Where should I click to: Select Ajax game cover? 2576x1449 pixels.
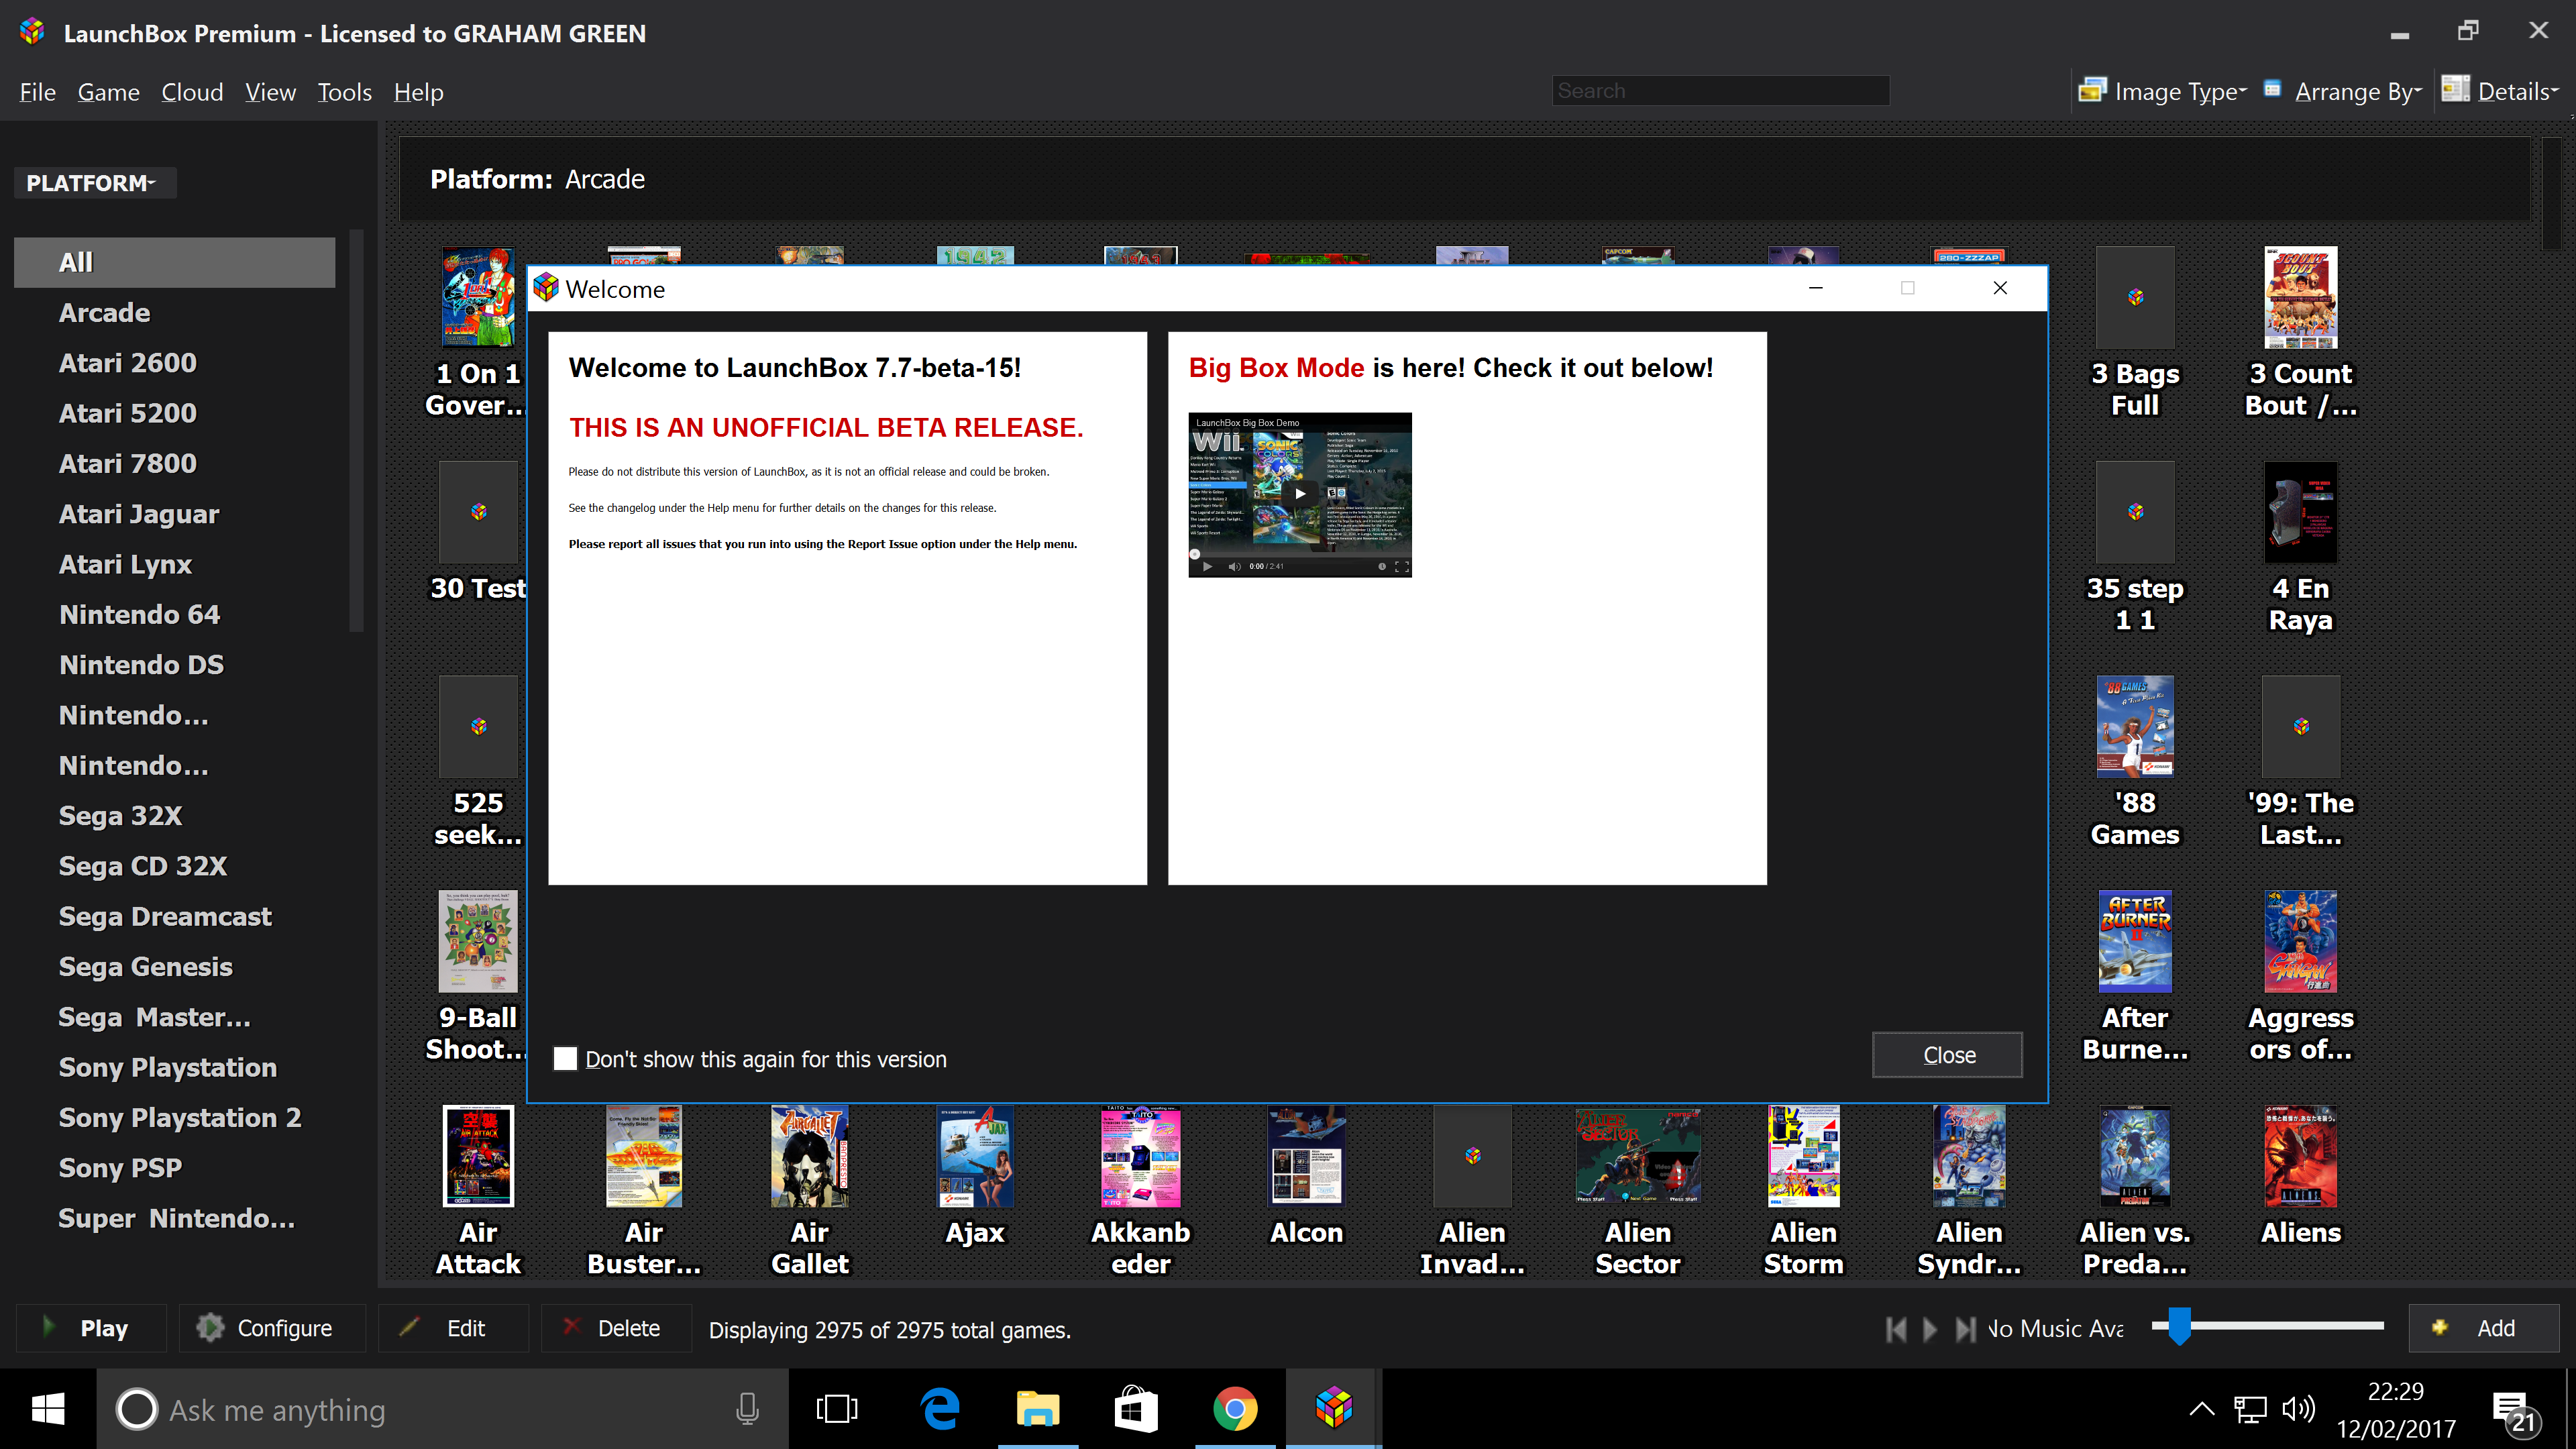[975, 1156]
